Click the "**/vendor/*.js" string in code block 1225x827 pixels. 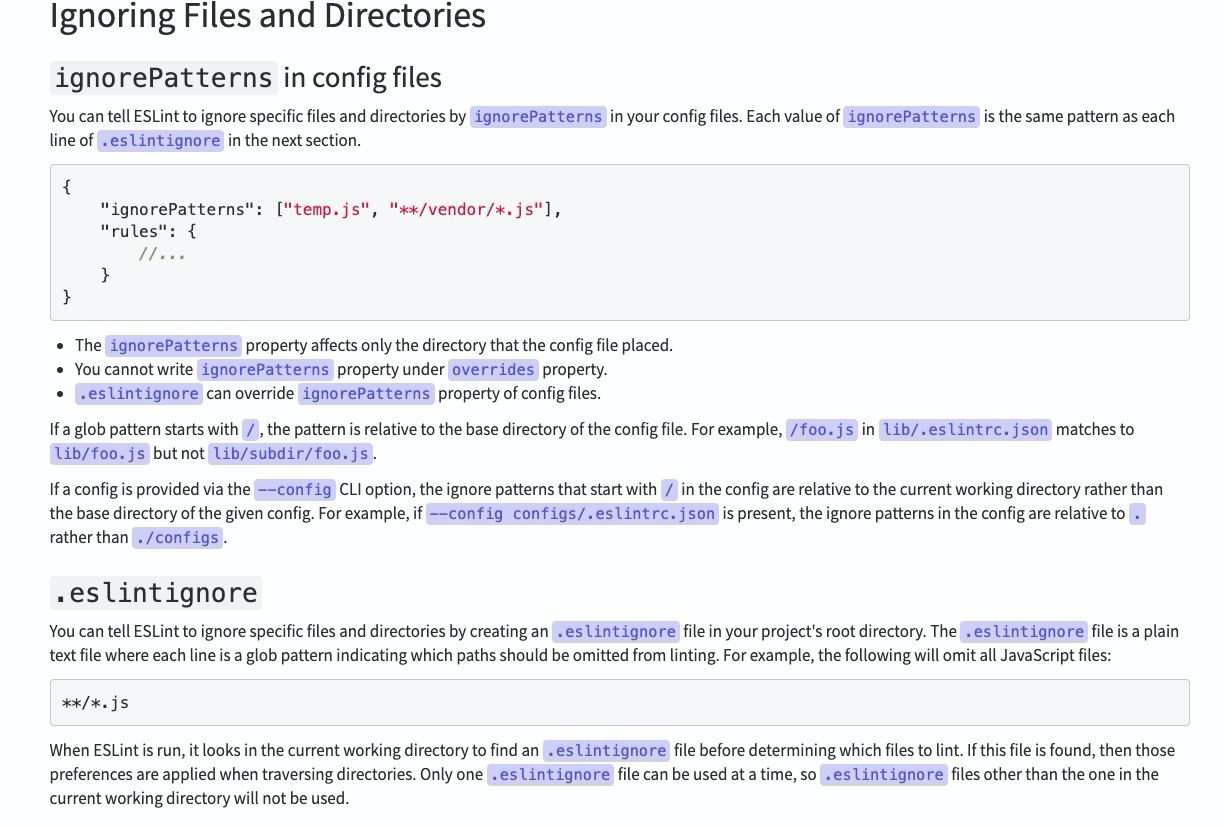click(x=466, y=209)
